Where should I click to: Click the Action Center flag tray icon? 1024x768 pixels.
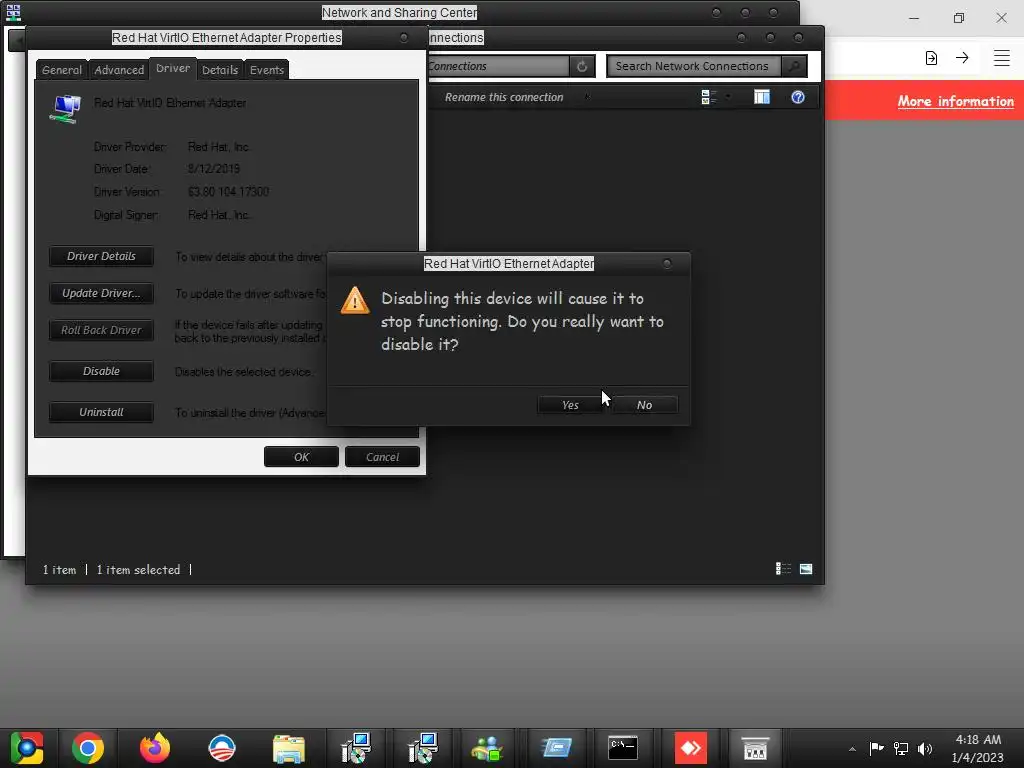876,748
